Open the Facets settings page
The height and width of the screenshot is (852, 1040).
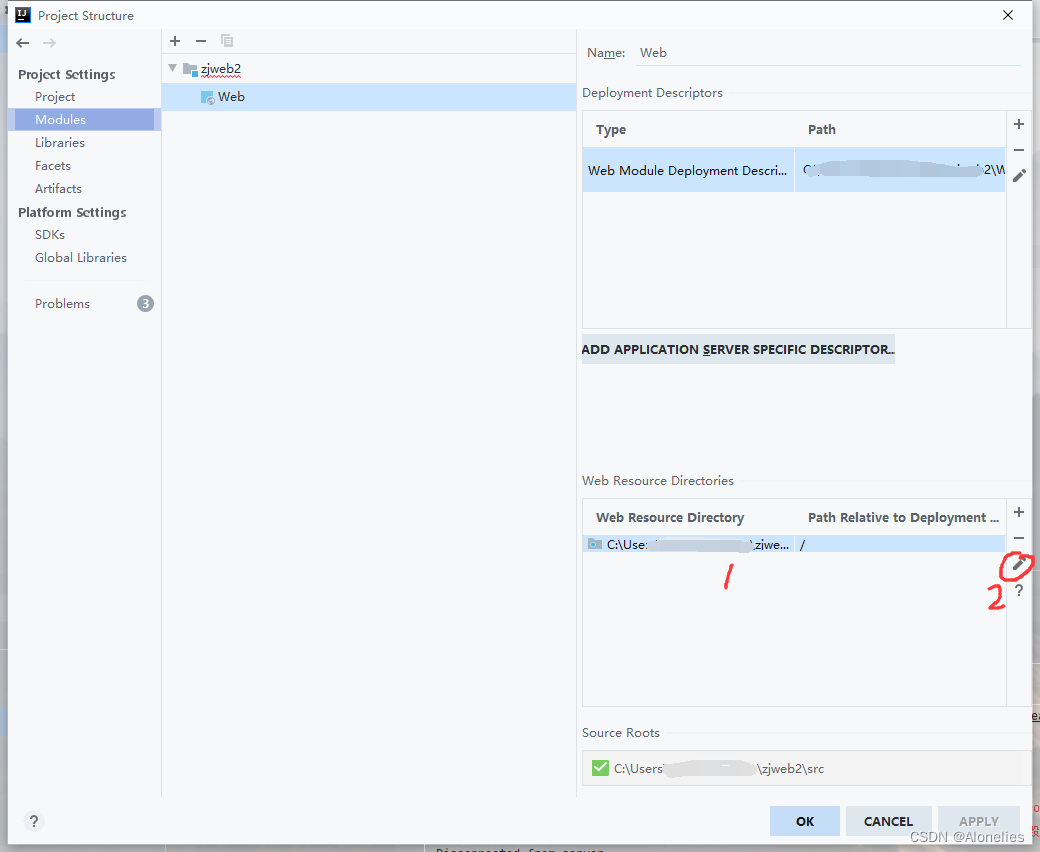click(x=53, y=166)
